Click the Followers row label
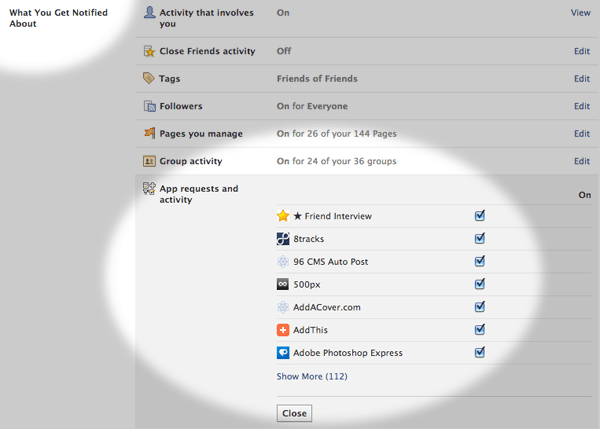This screenshot has height=429, width=600. [x=181, y=106]
